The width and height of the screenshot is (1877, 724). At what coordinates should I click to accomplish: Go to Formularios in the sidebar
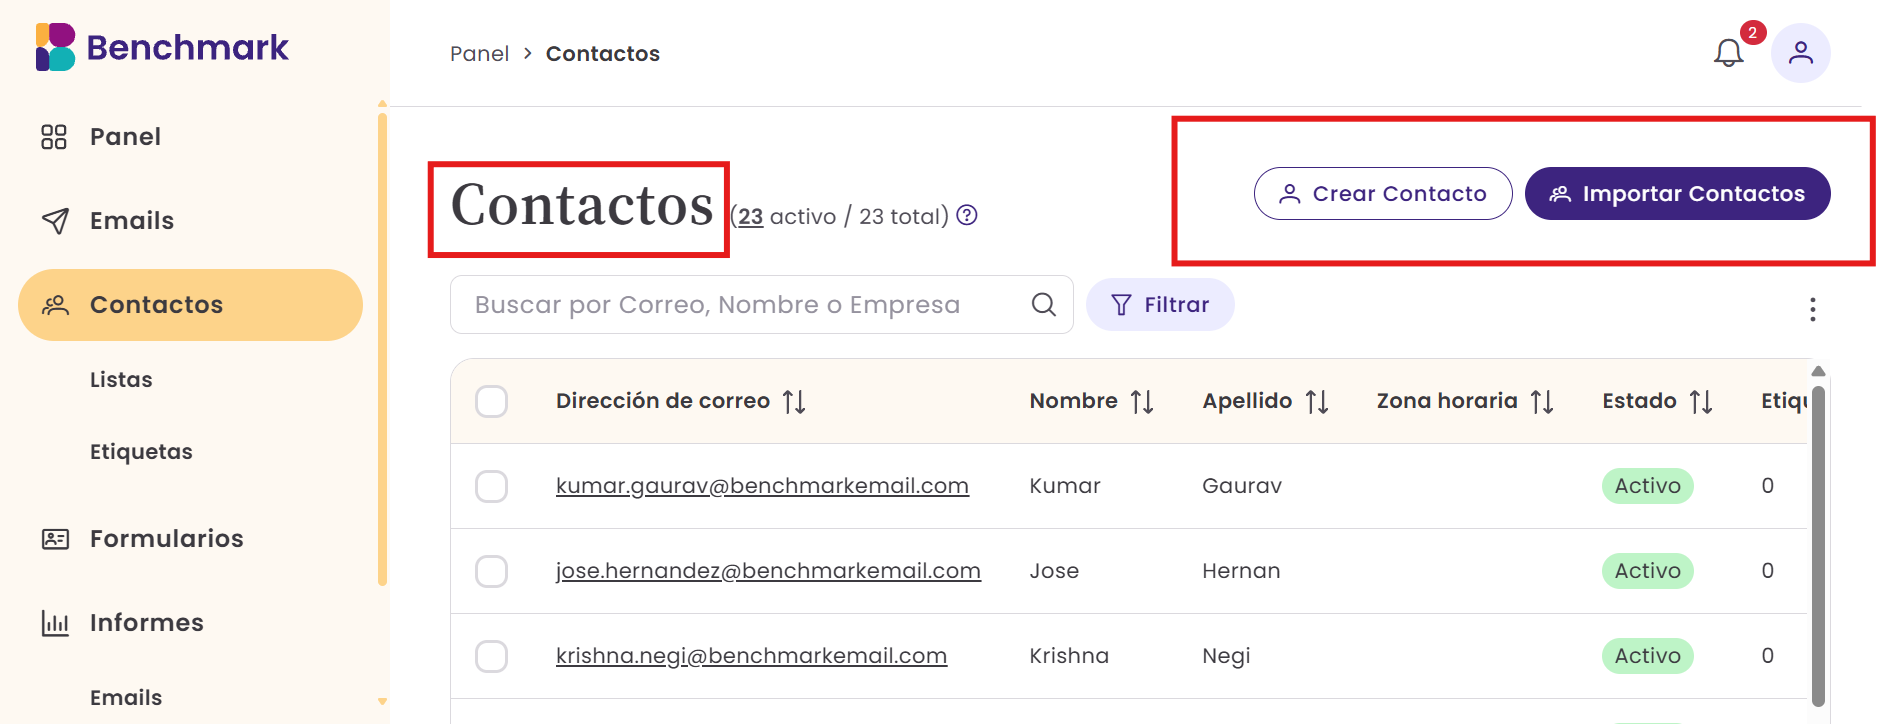pos(166,539)
